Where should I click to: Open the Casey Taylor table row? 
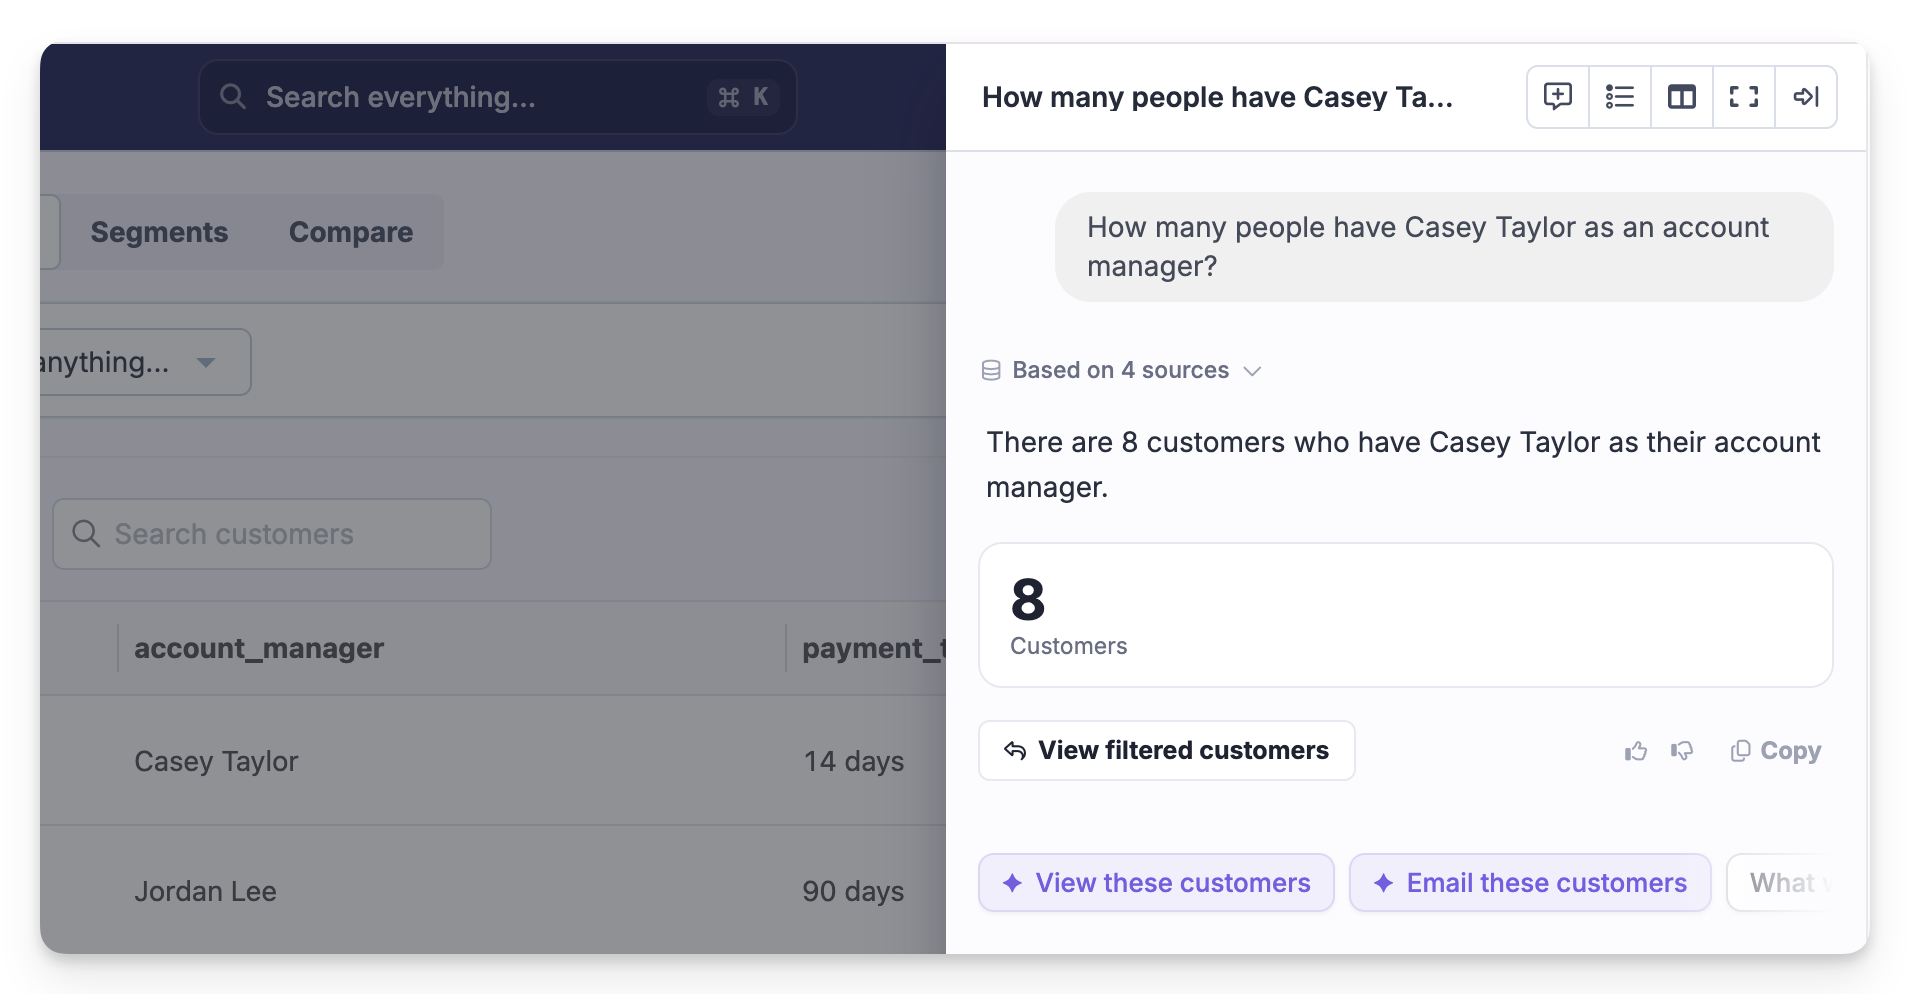(493, 761)
